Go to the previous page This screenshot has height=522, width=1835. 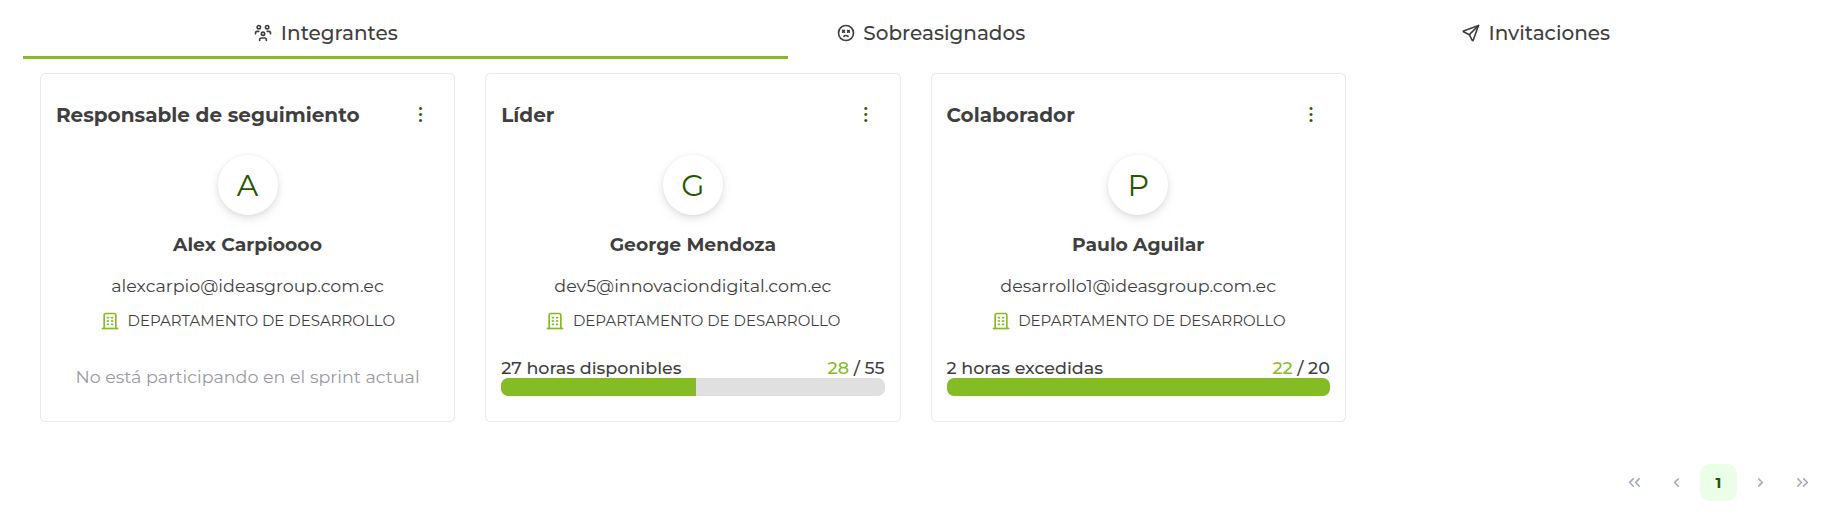coord(1676,482)
